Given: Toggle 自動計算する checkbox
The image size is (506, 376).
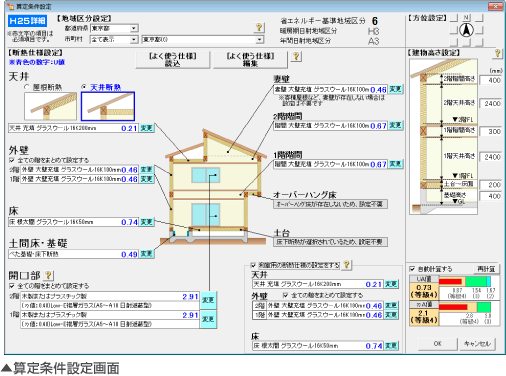Looking at the screenshot, I should pos(412,269).
